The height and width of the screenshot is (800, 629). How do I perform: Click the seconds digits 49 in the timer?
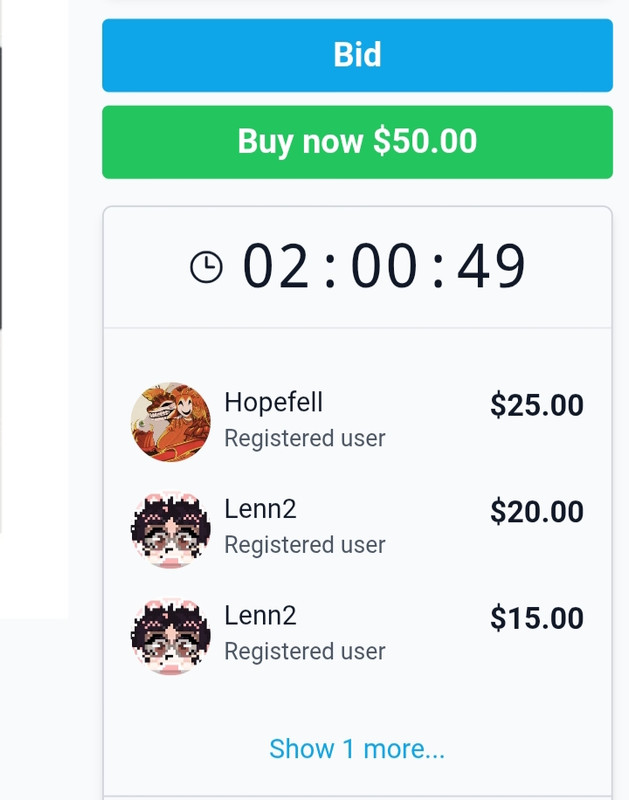(x=491, y=266)
